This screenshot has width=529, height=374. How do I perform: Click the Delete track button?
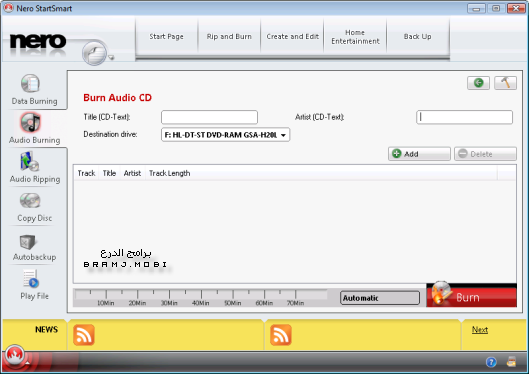(485, 154)
